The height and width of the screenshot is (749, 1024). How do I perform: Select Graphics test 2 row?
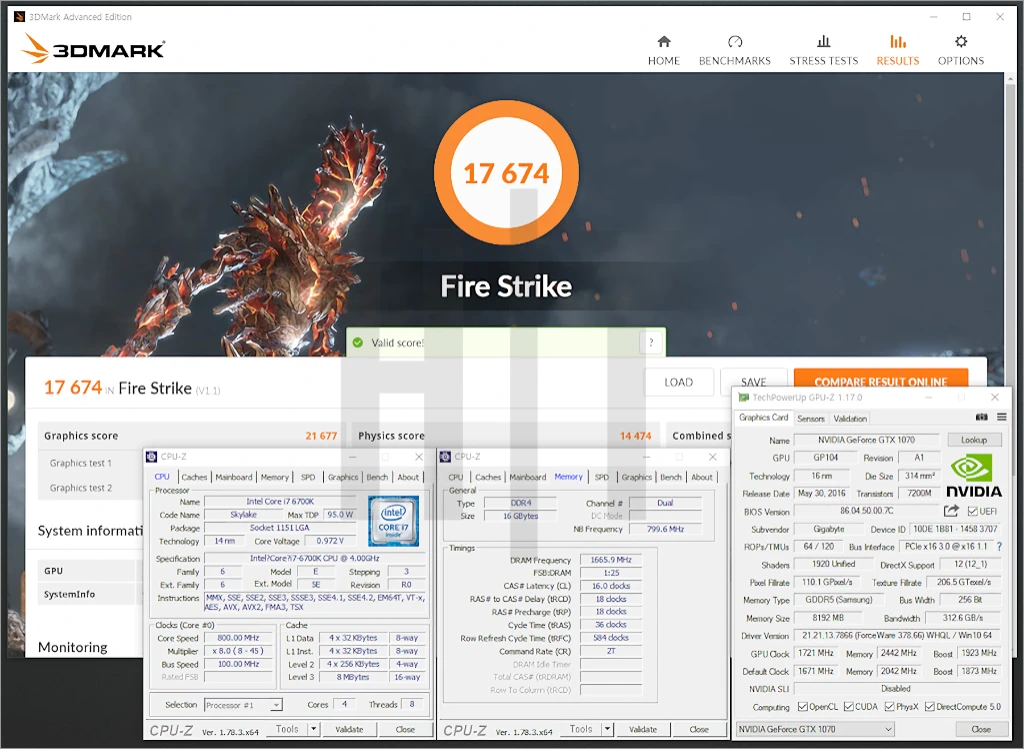pyautogui.click(x=90, y=488)
